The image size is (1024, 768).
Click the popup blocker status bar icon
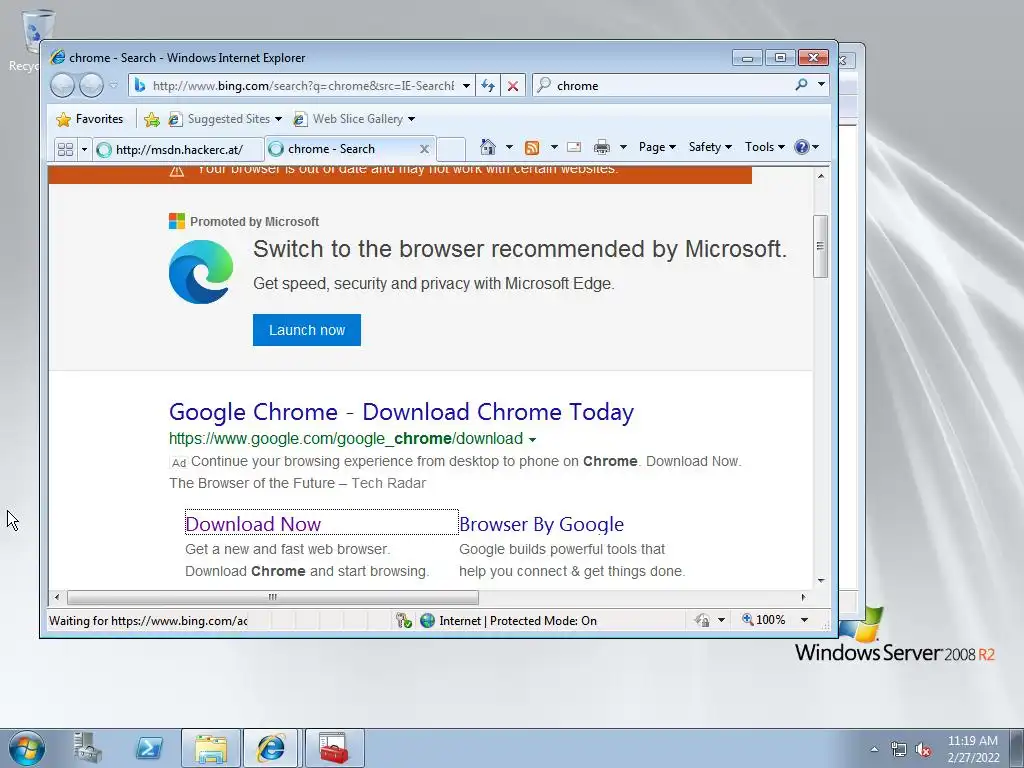[x=404, y=620]
